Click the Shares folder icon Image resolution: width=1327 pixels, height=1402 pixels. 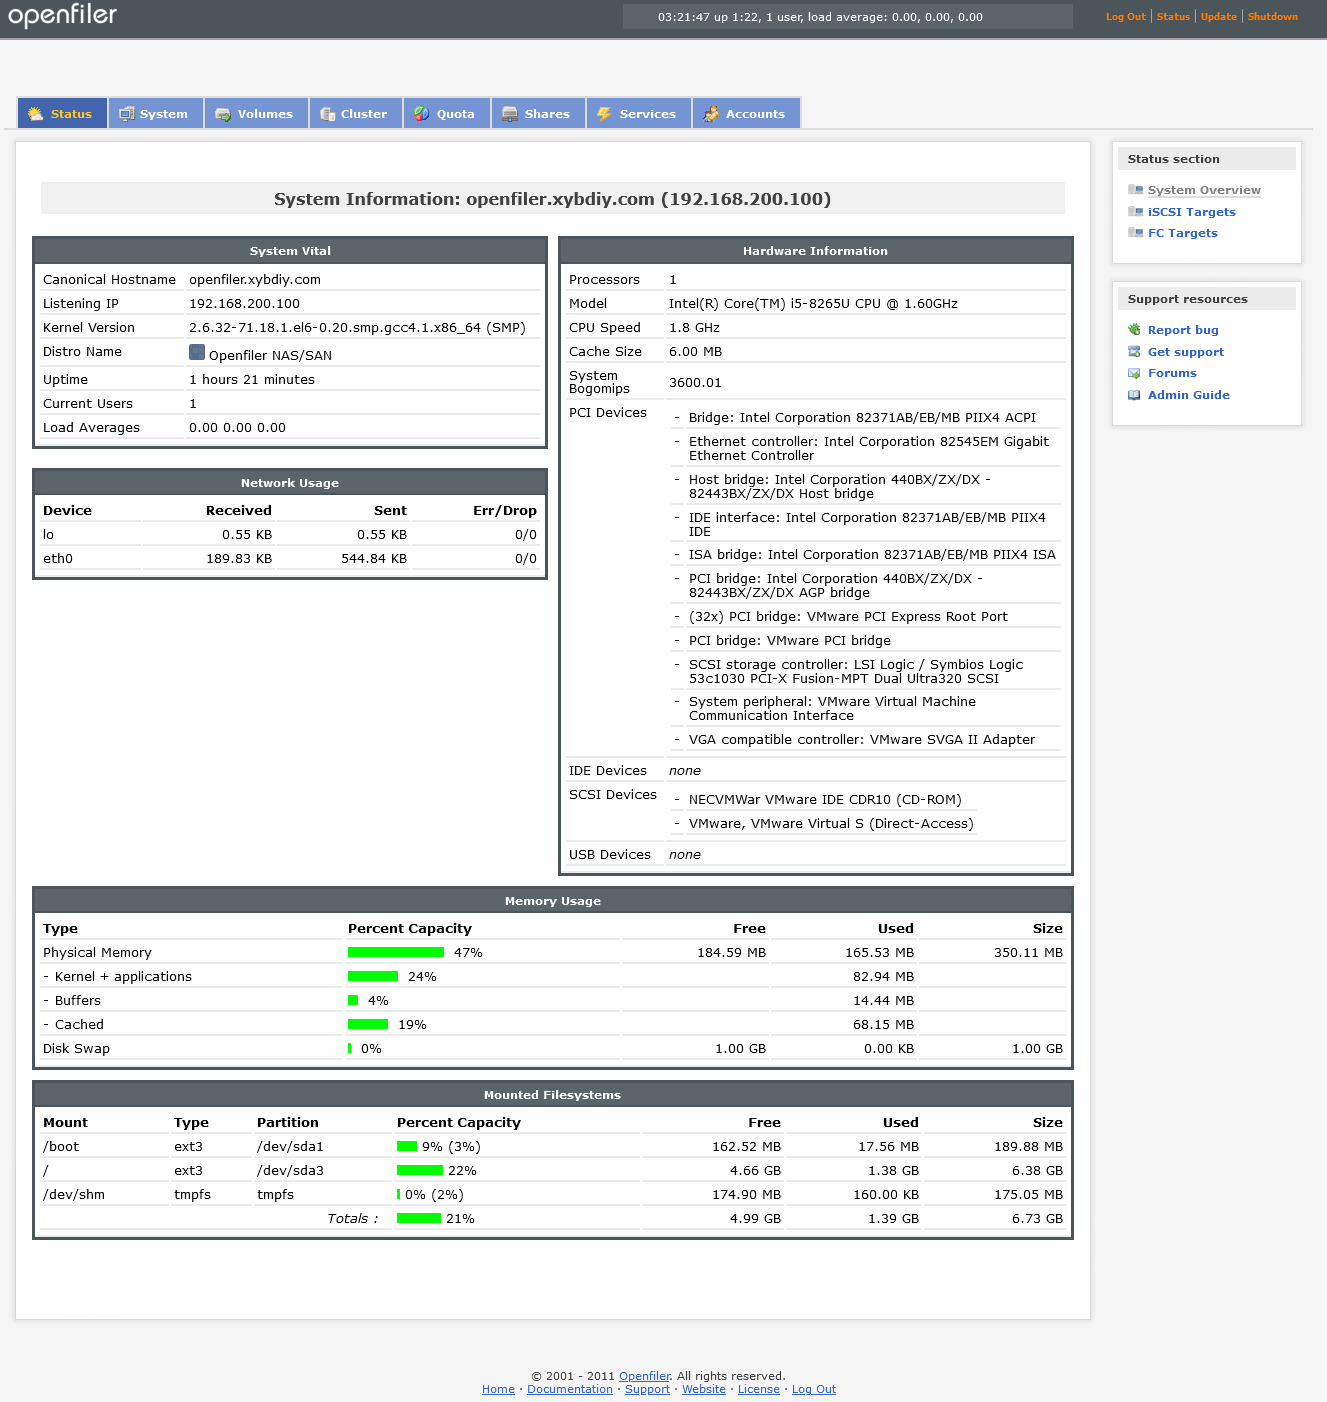point(510,113)
